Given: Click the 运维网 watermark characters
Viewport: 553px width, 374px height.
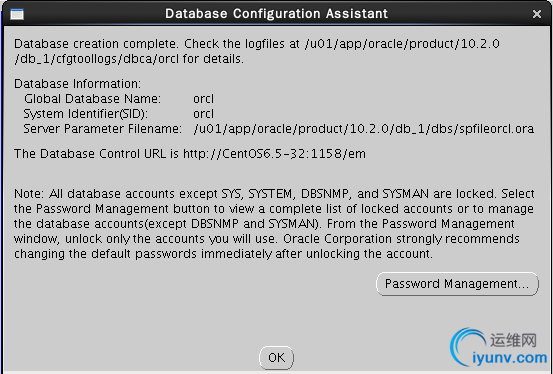Looking at the screenshot, I should pos(513,340).
